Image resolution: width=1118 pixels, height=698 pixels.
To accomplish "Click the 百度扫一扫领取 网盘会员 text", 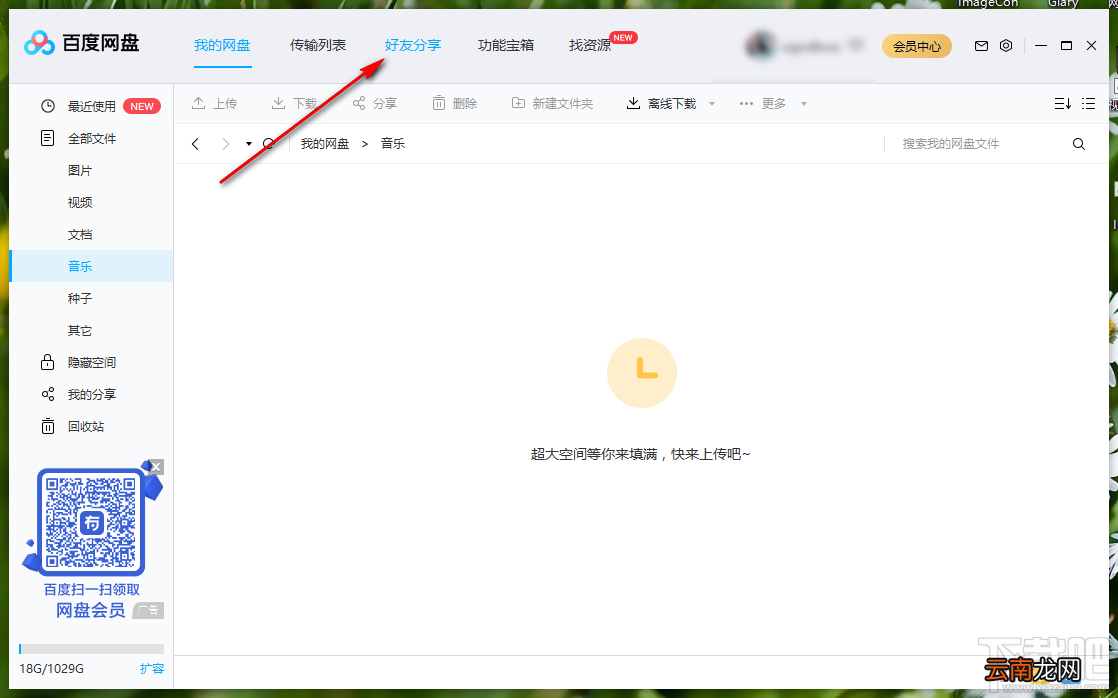I will click(91, 600).
